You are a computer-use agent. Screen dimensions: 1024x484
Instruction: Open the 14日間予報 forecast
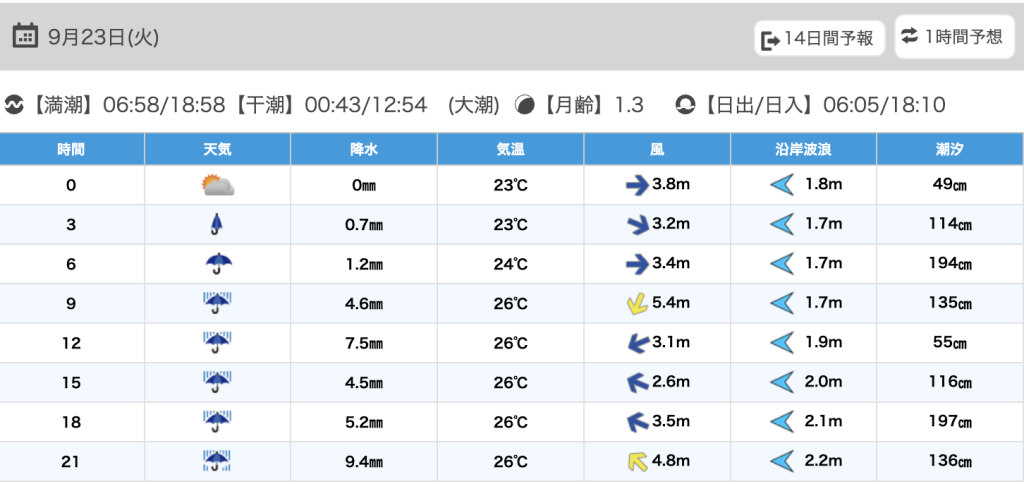pyautogui.click(x=819, y=39)
